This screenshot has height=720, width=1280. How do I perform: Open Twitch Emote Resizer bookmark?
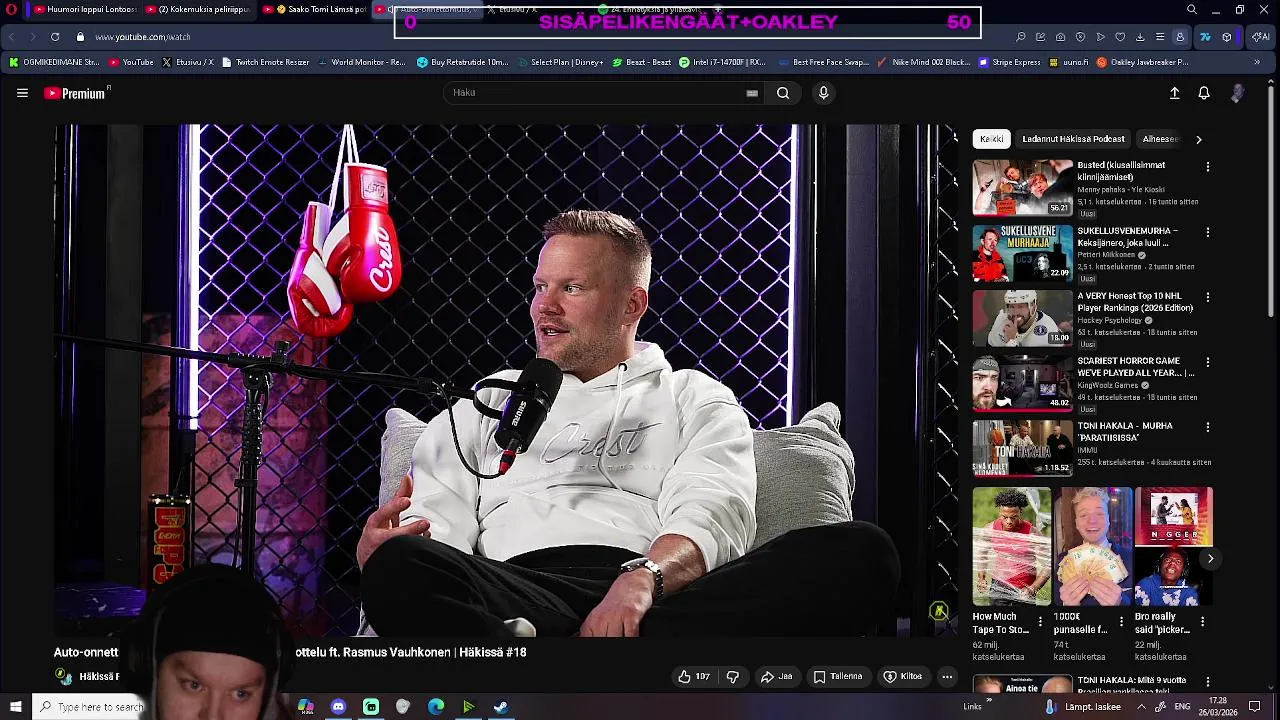266,62
